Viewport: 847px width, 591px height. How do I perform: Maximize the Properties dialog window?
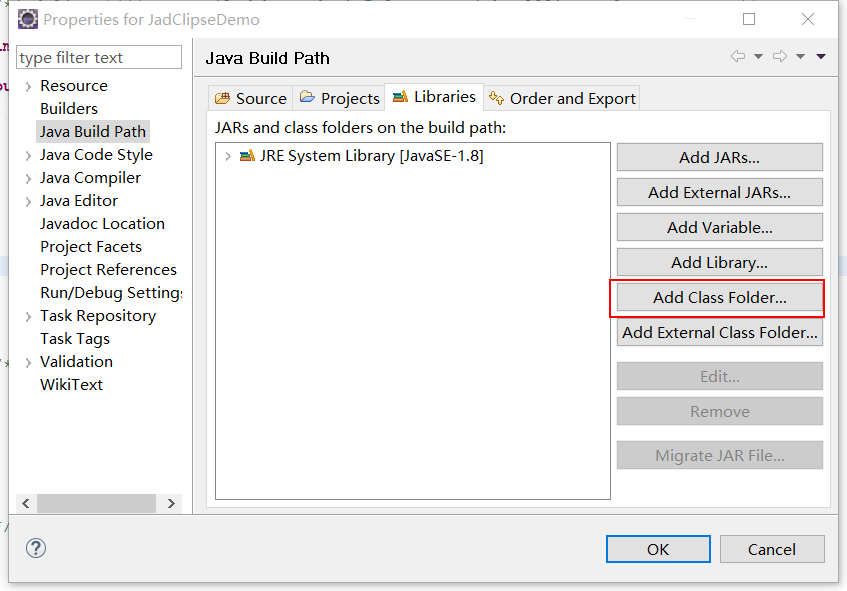749,19
